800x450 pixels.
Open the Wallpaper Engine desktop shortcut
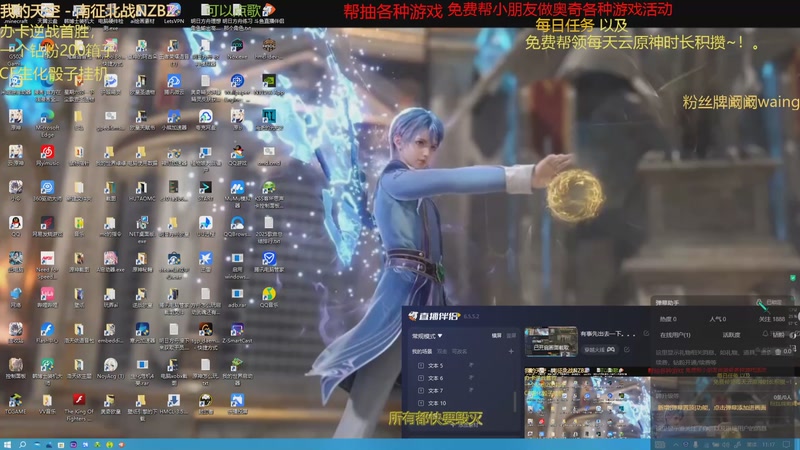click(x=237, y=87)
